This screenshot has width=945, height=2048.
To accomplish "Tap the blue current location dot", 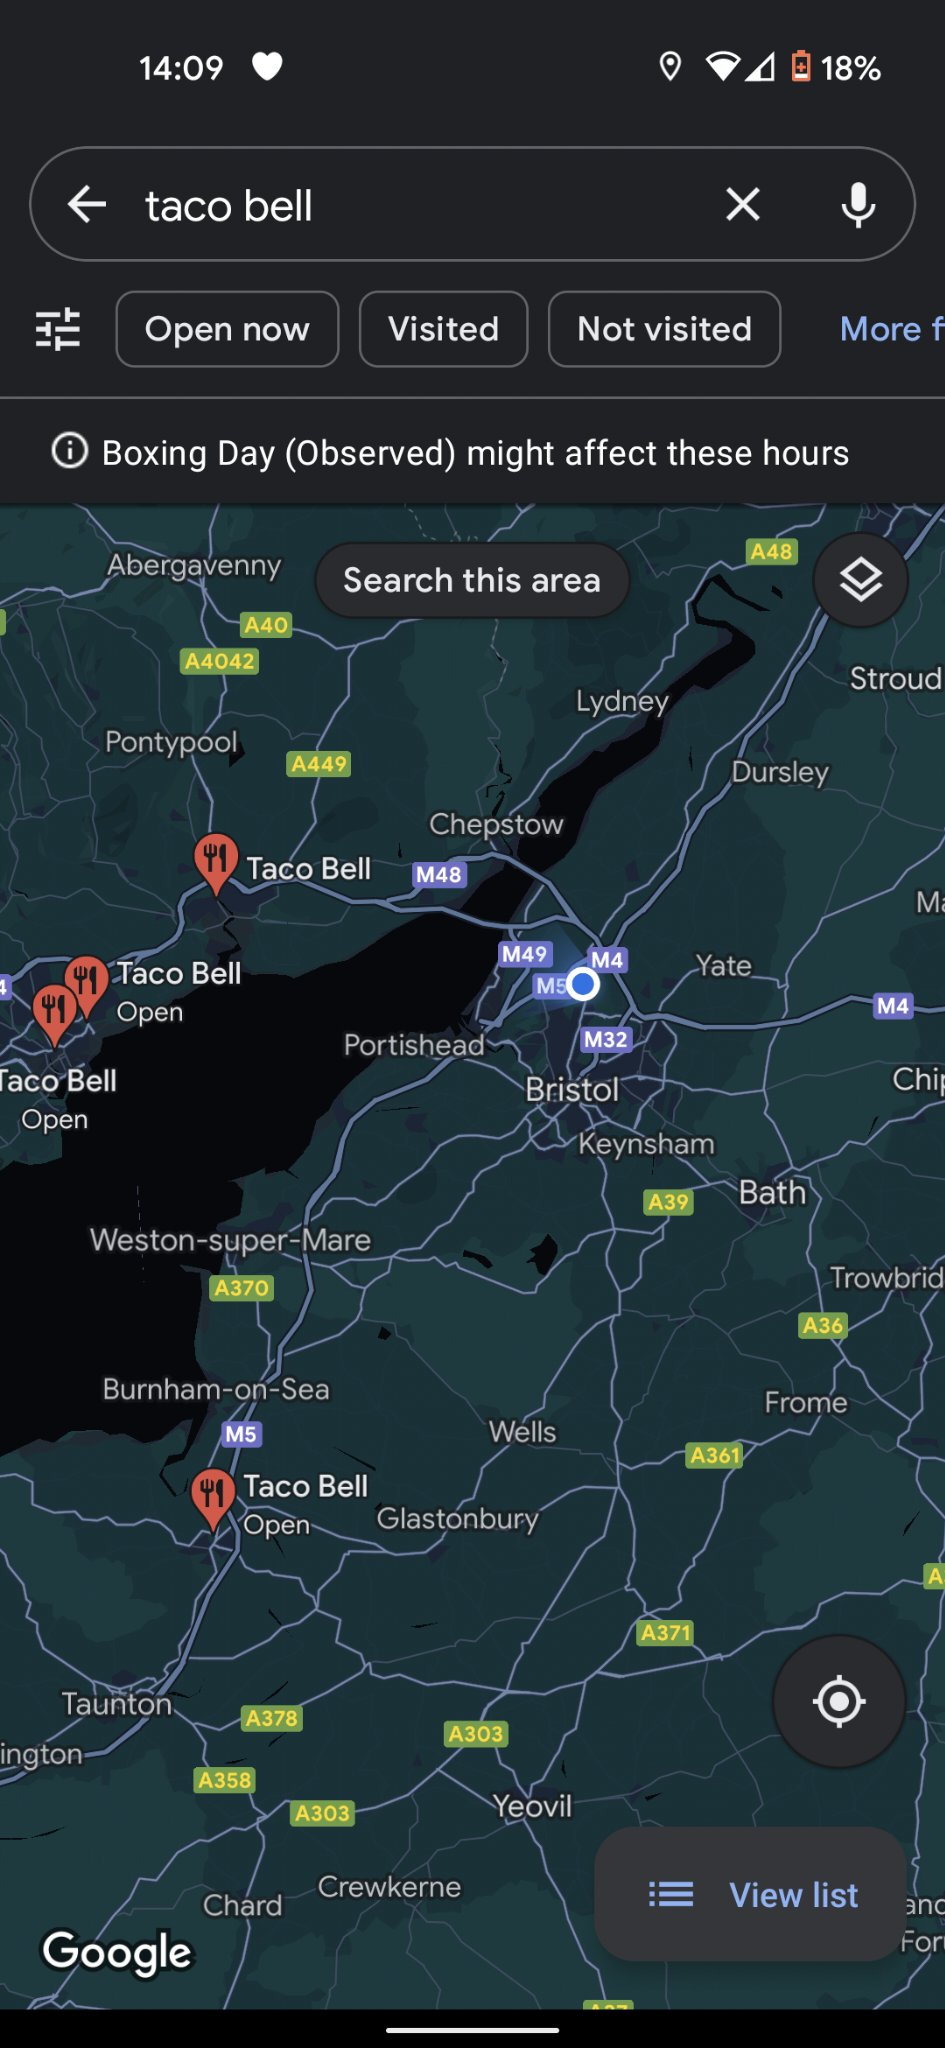I will [x=583, y=984].
